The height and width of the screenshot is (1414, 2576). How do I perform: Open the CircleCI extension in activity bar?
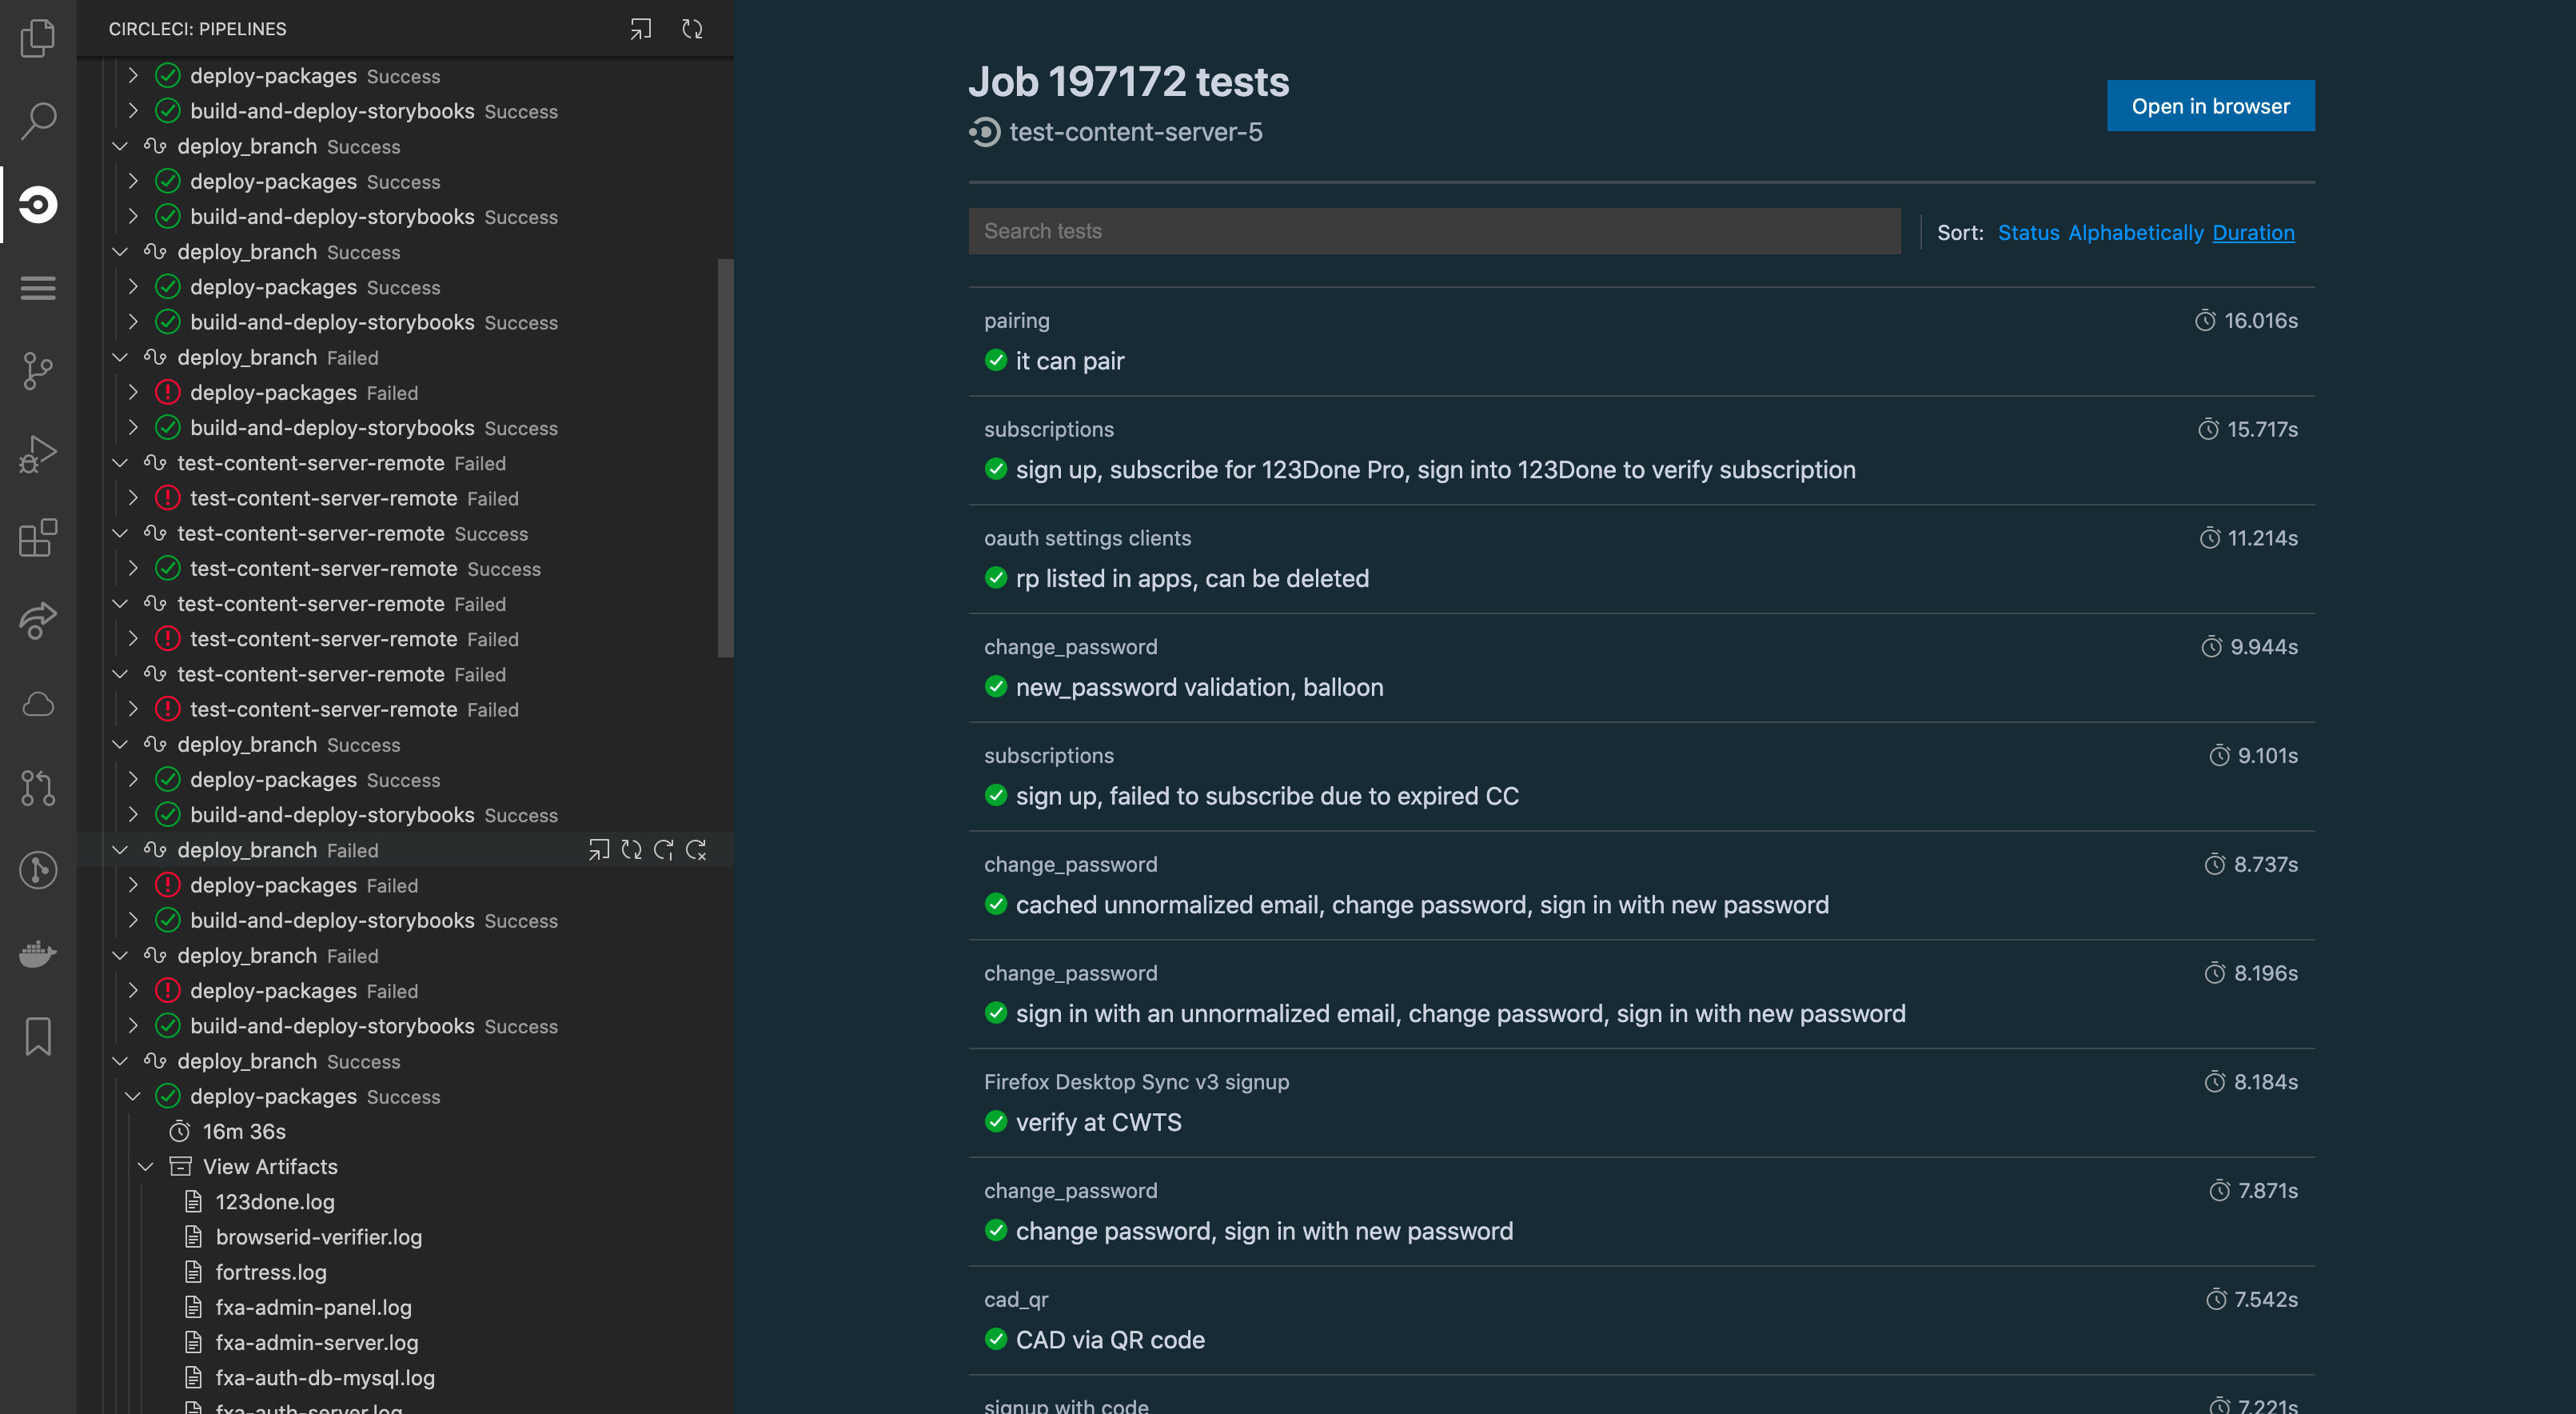38,204
